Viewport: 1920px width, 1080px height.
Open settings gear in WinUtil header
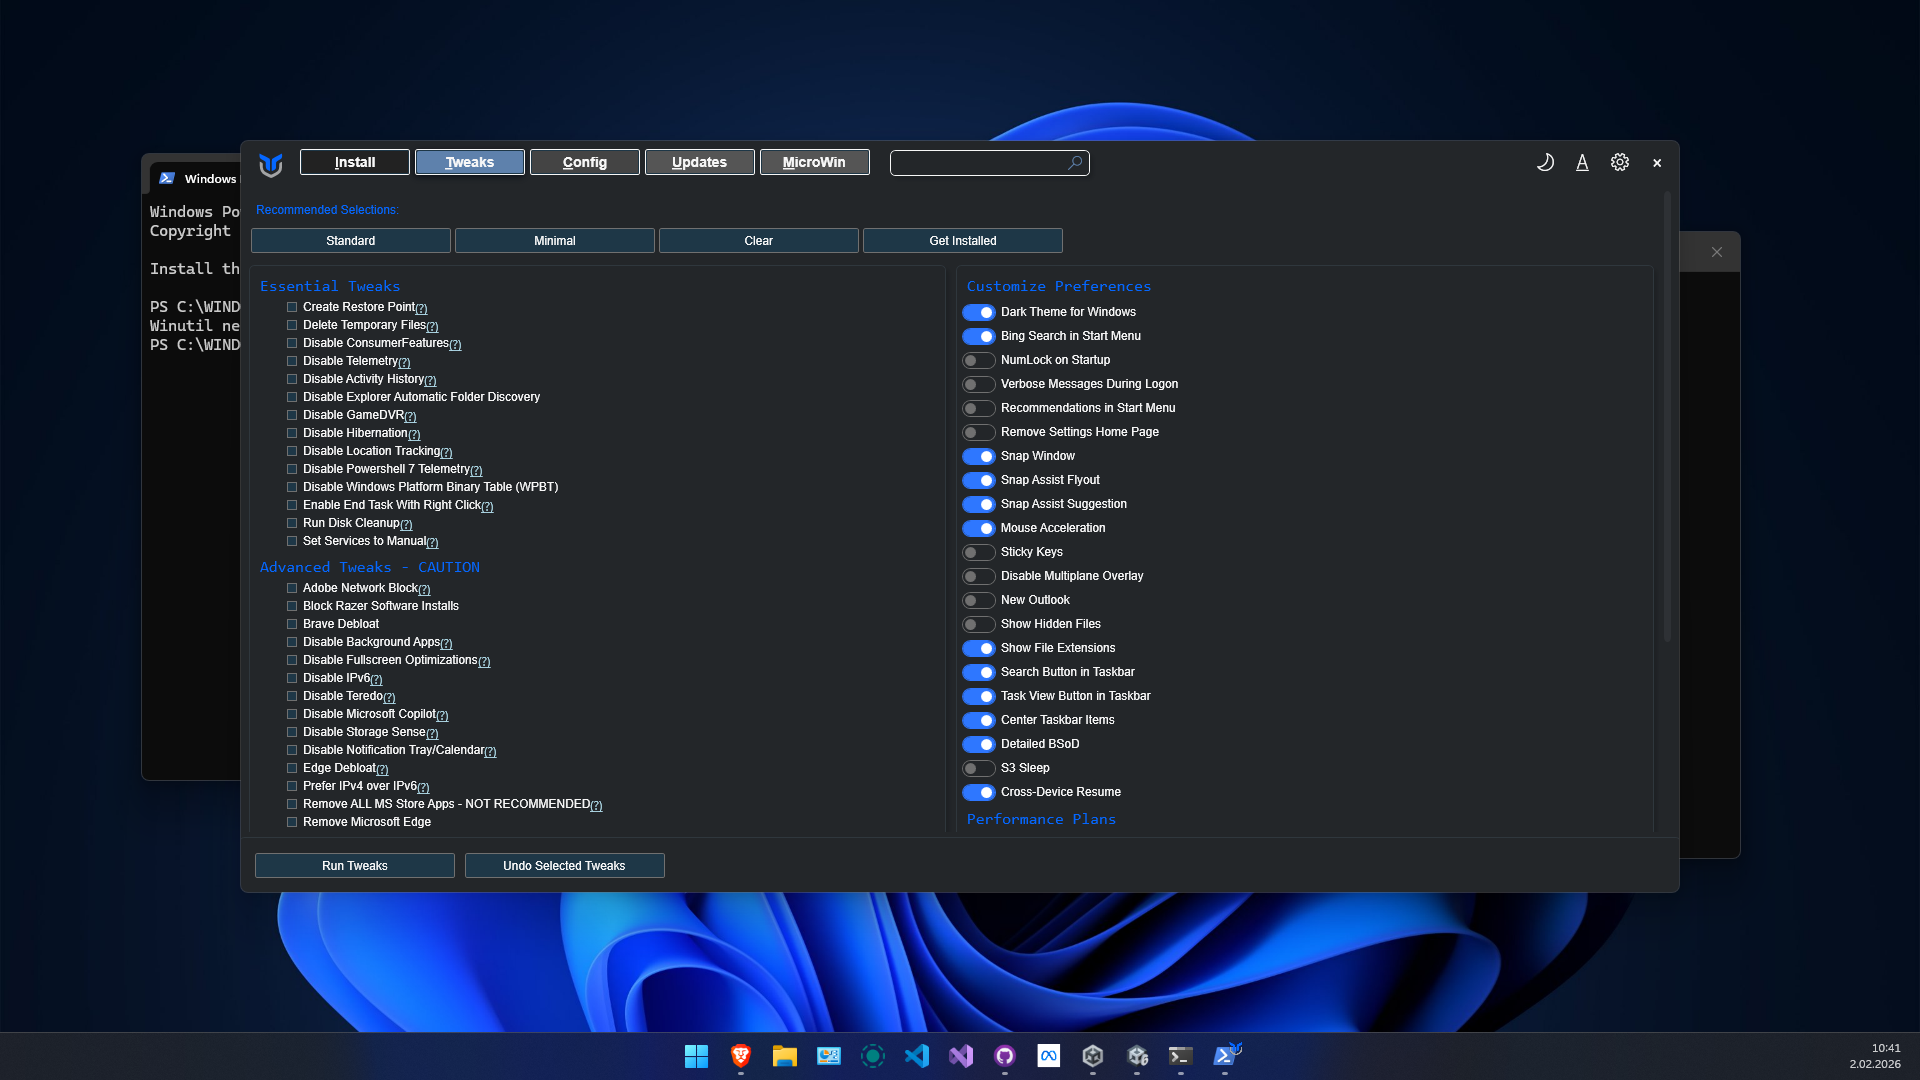[x=1620, y=162]
